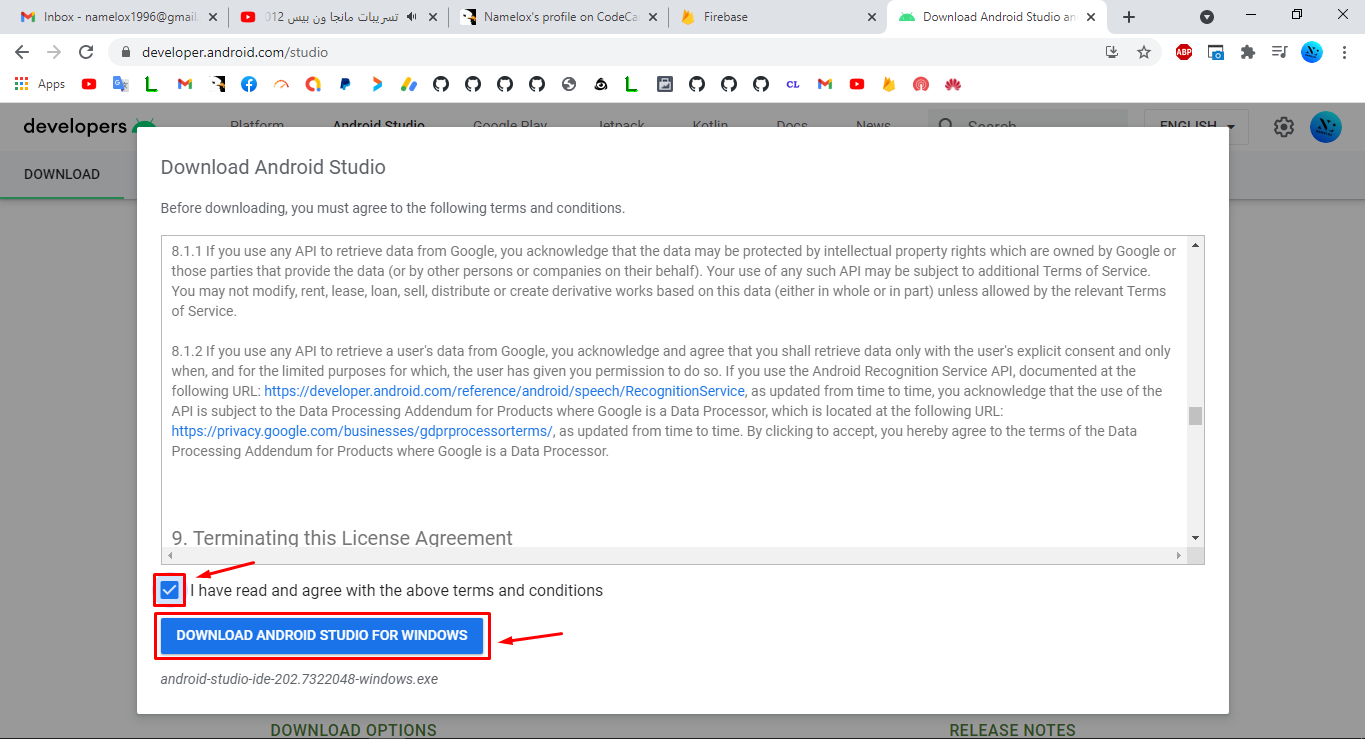Switch to the YouTube tab

(338, 17)
